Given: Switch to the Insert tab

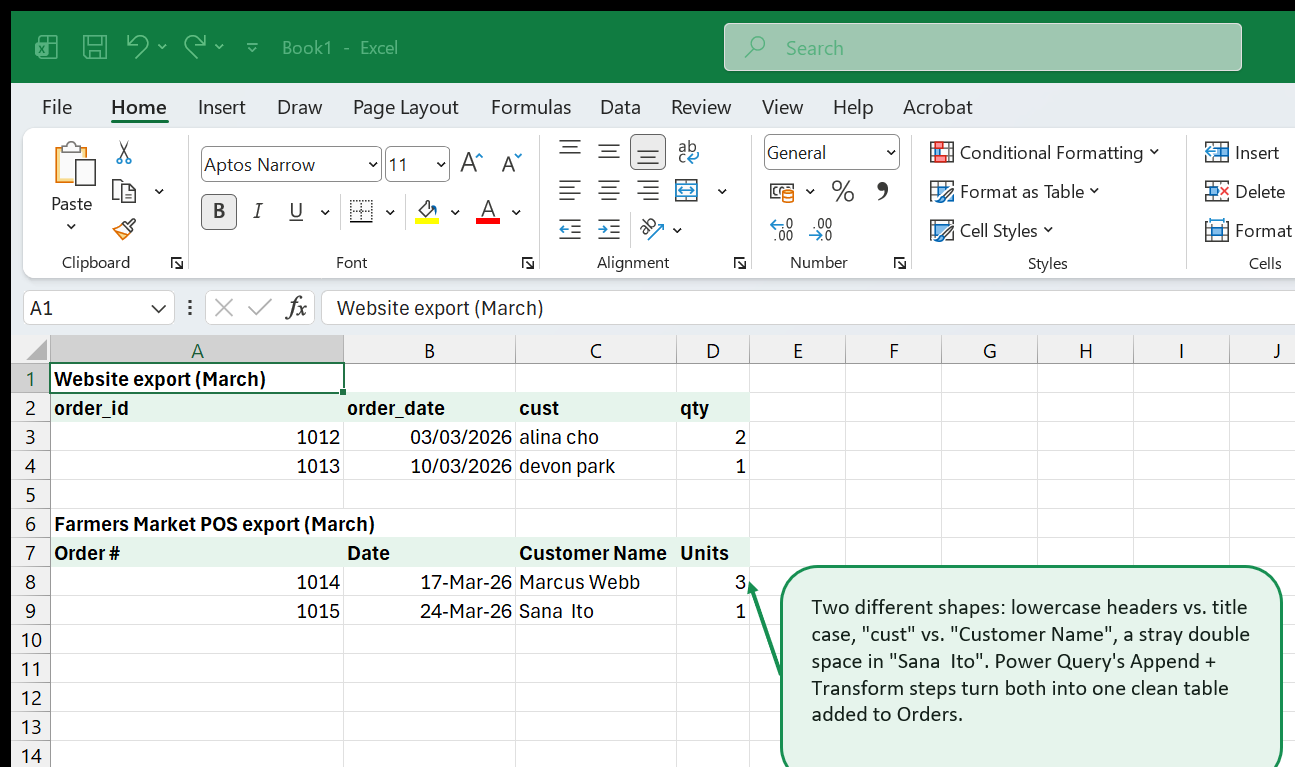Looking at the screenshot, I should pos(222,107).
